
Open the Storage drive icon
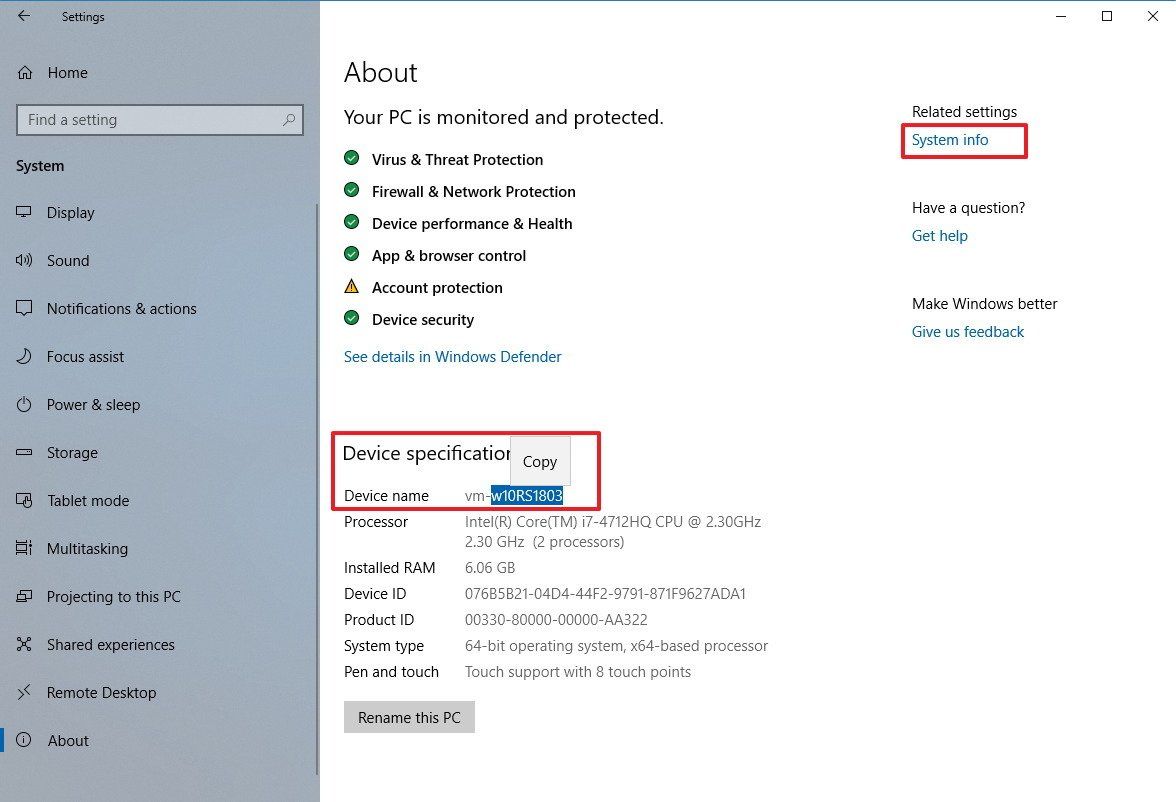coord(24,452)
